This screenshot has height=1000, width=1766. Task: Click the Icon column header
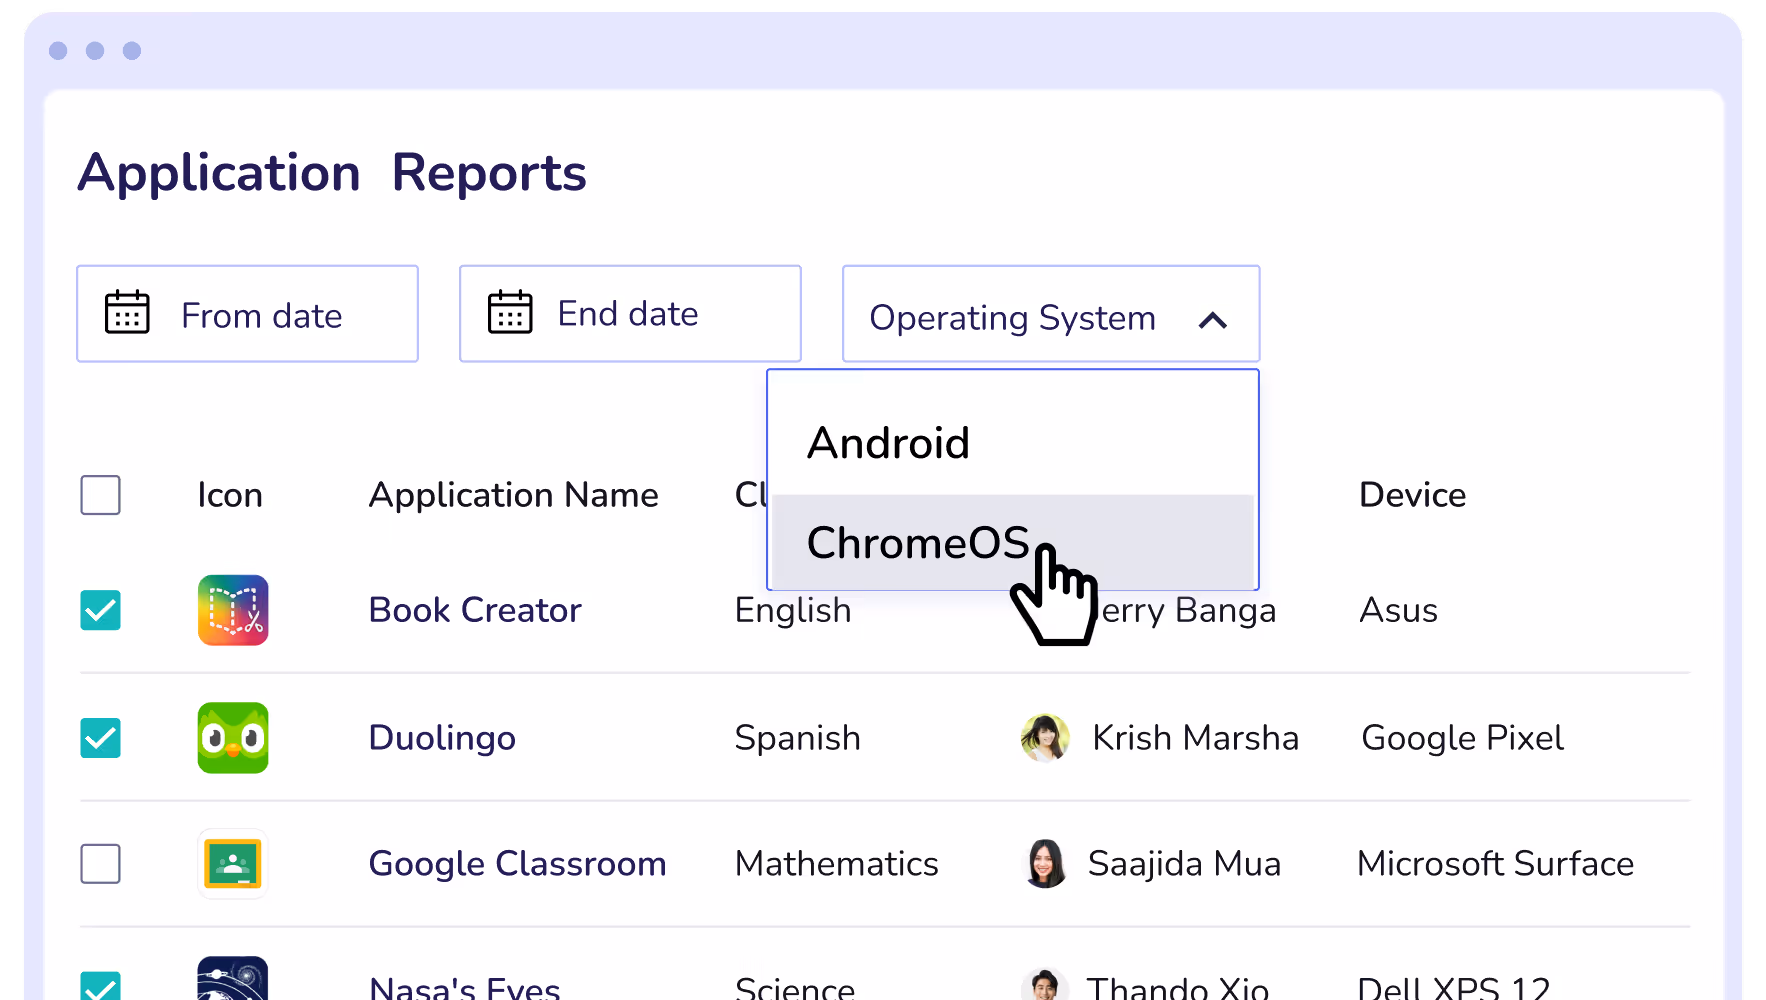pos(230,495)
